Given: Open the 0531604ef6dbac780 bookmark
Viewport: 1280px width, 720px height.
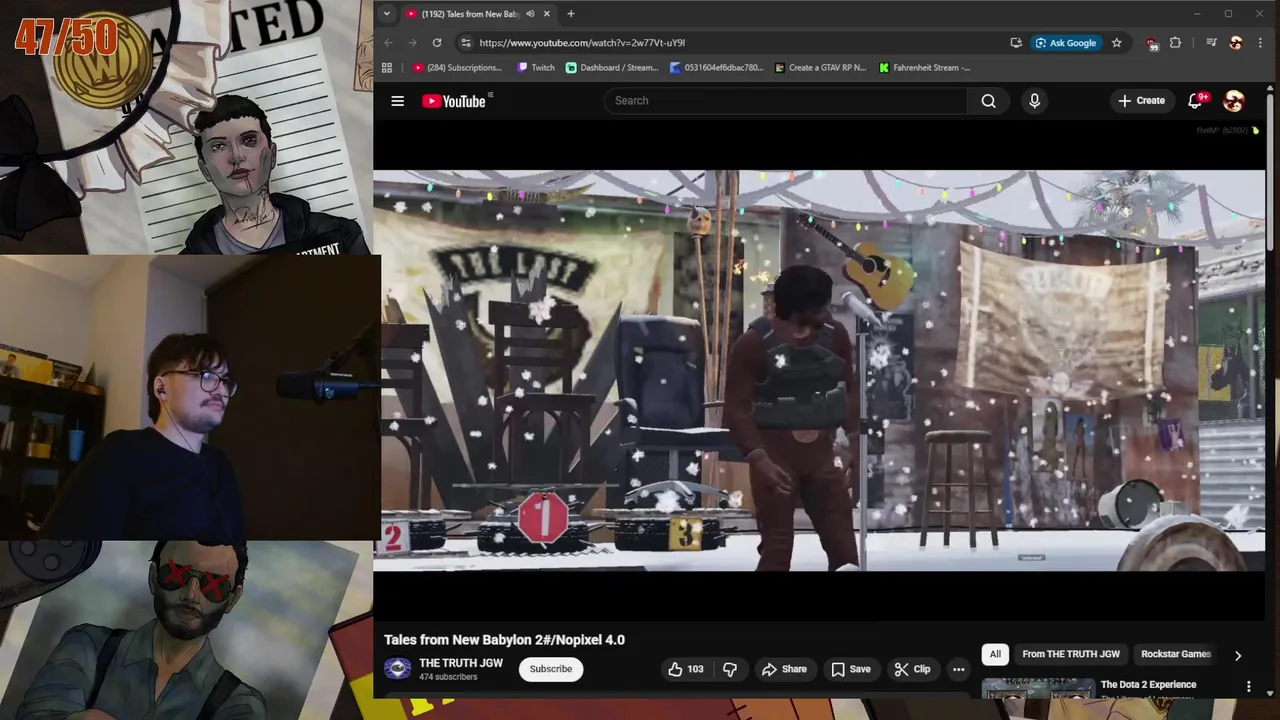Looking at the screenshot, I should (717, 68).
